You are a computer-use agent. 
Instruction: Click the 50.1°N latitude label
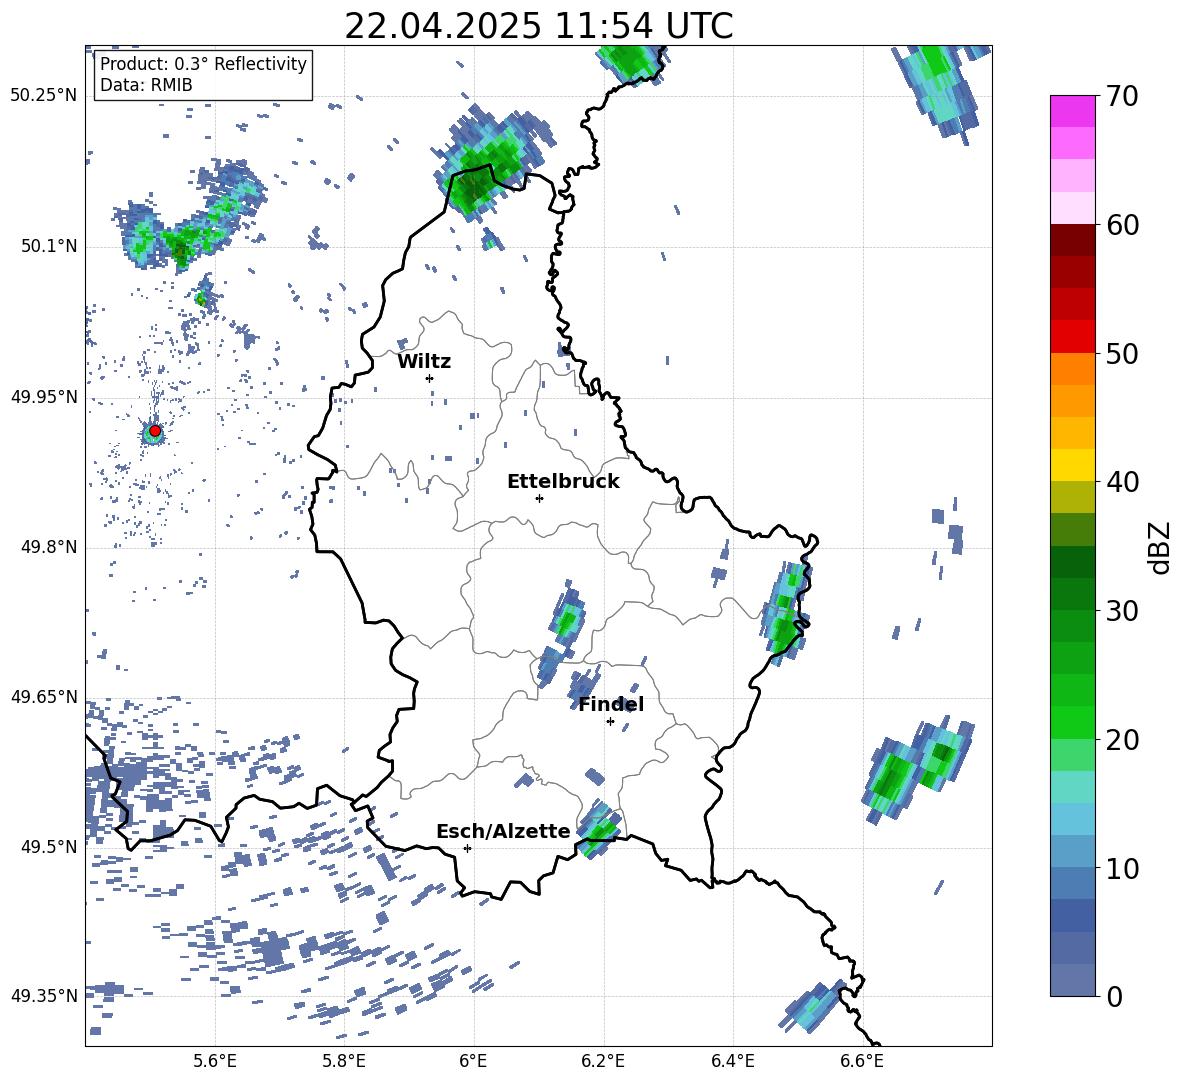pos(48,246)
